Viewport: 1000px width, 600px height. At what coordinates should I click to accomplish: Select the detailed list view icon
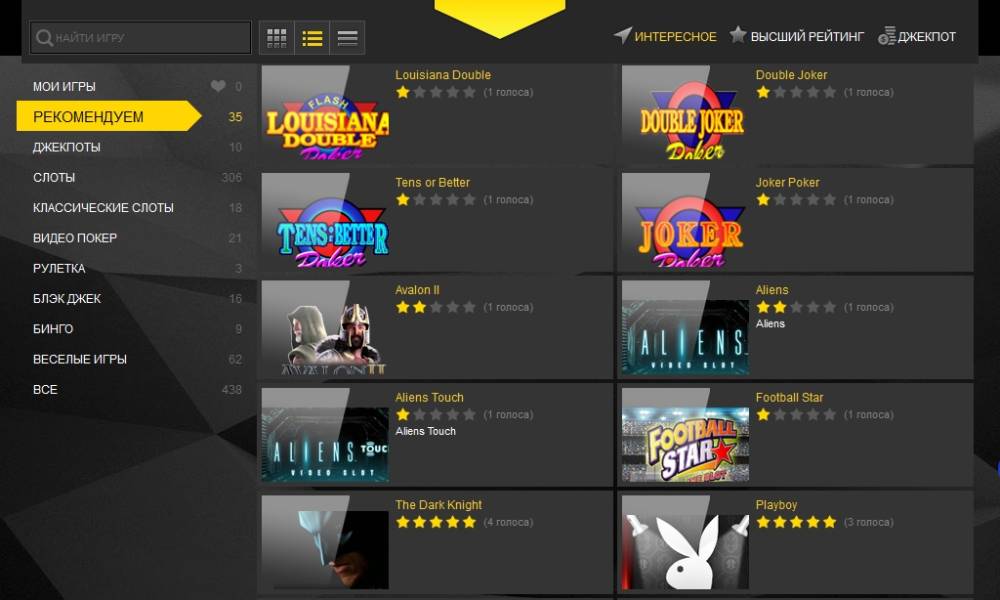(x=312, y=38)
